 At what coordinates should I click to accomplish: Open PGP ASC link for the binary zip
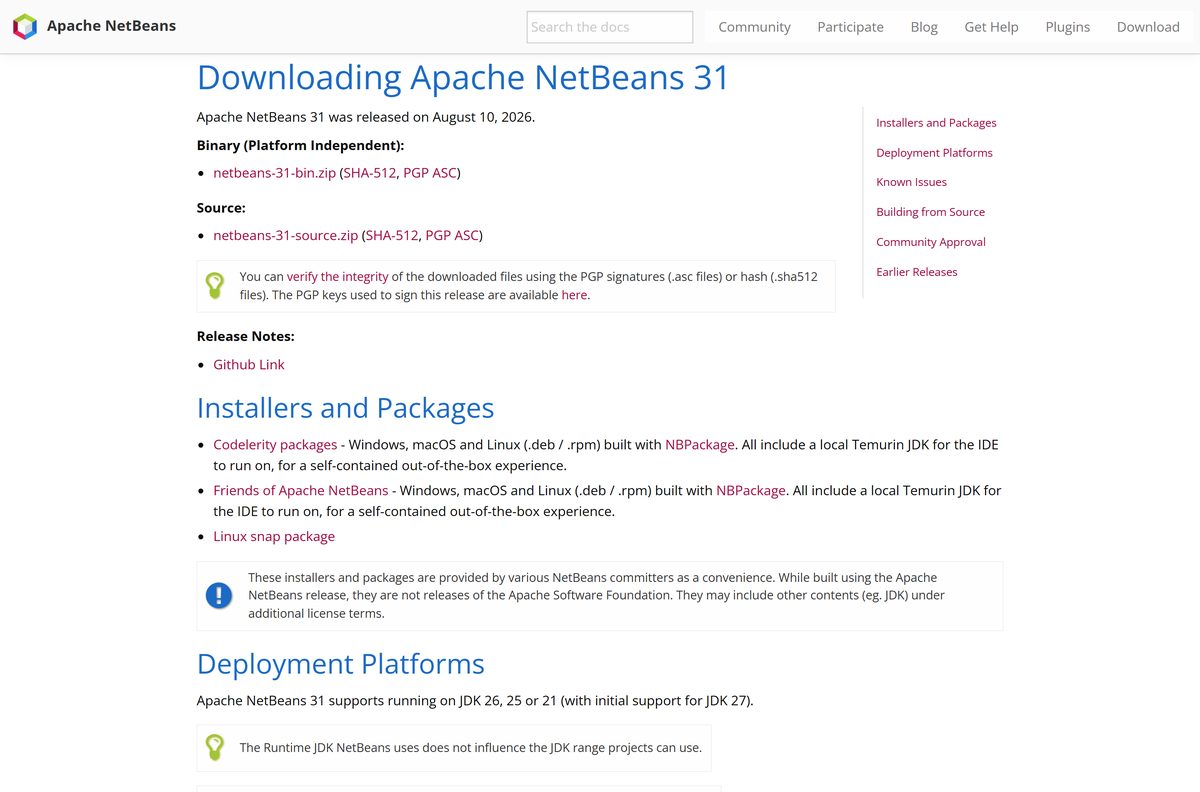point(430,173)
